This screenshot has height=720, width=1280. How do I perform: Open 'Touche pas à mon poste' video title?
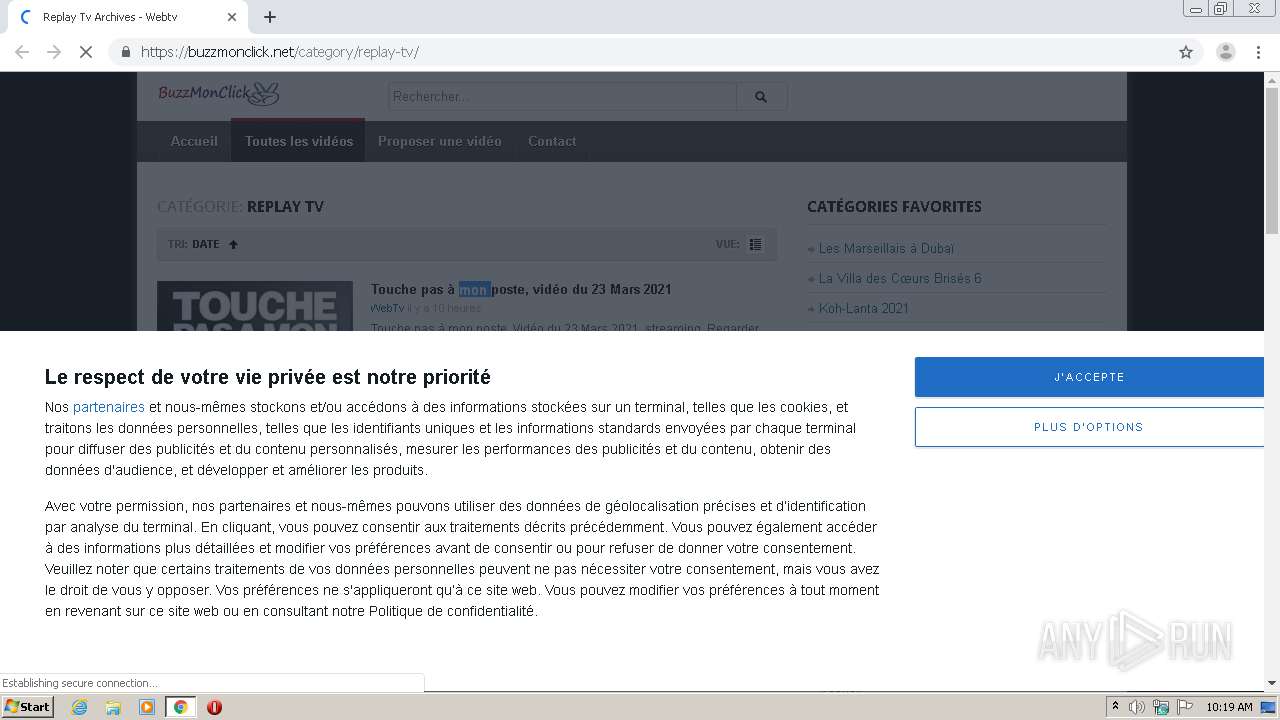pyautogui.click(x=521, y=289)
